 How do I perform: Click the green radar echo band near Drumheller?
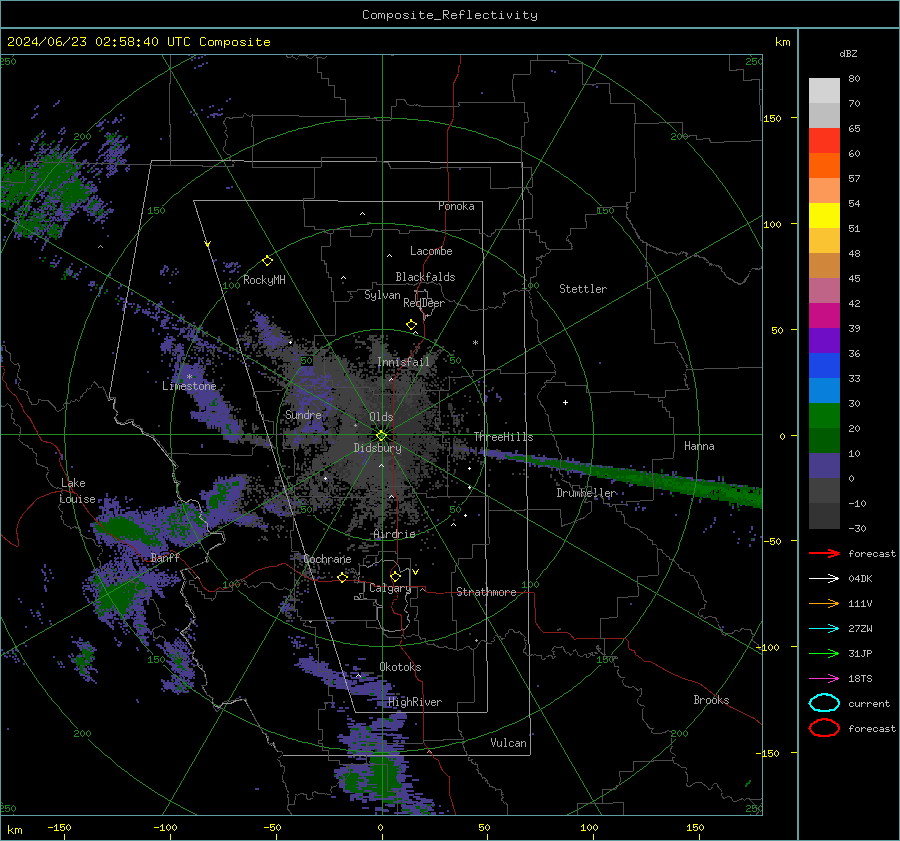626,474
